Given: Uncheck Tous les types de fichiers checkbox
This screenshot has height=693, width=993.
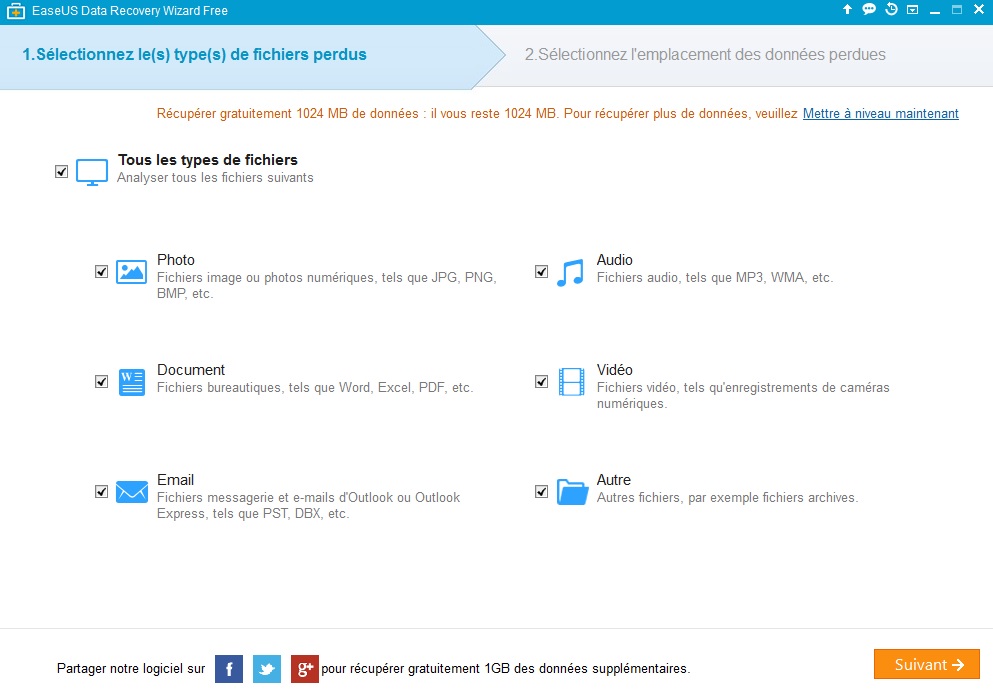Looking at the screenshot, I should [x=61, y=172].
